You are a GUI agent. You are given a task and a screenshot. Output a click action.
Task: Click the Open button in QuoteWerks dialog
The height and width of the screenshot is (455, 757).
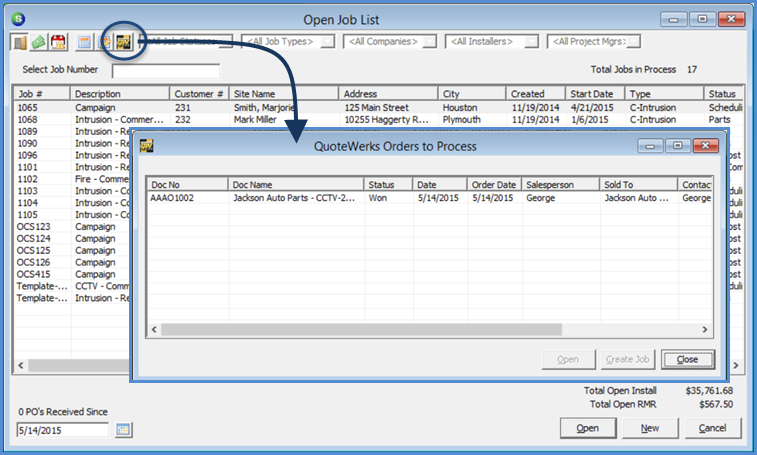click(x=568, y=359)
